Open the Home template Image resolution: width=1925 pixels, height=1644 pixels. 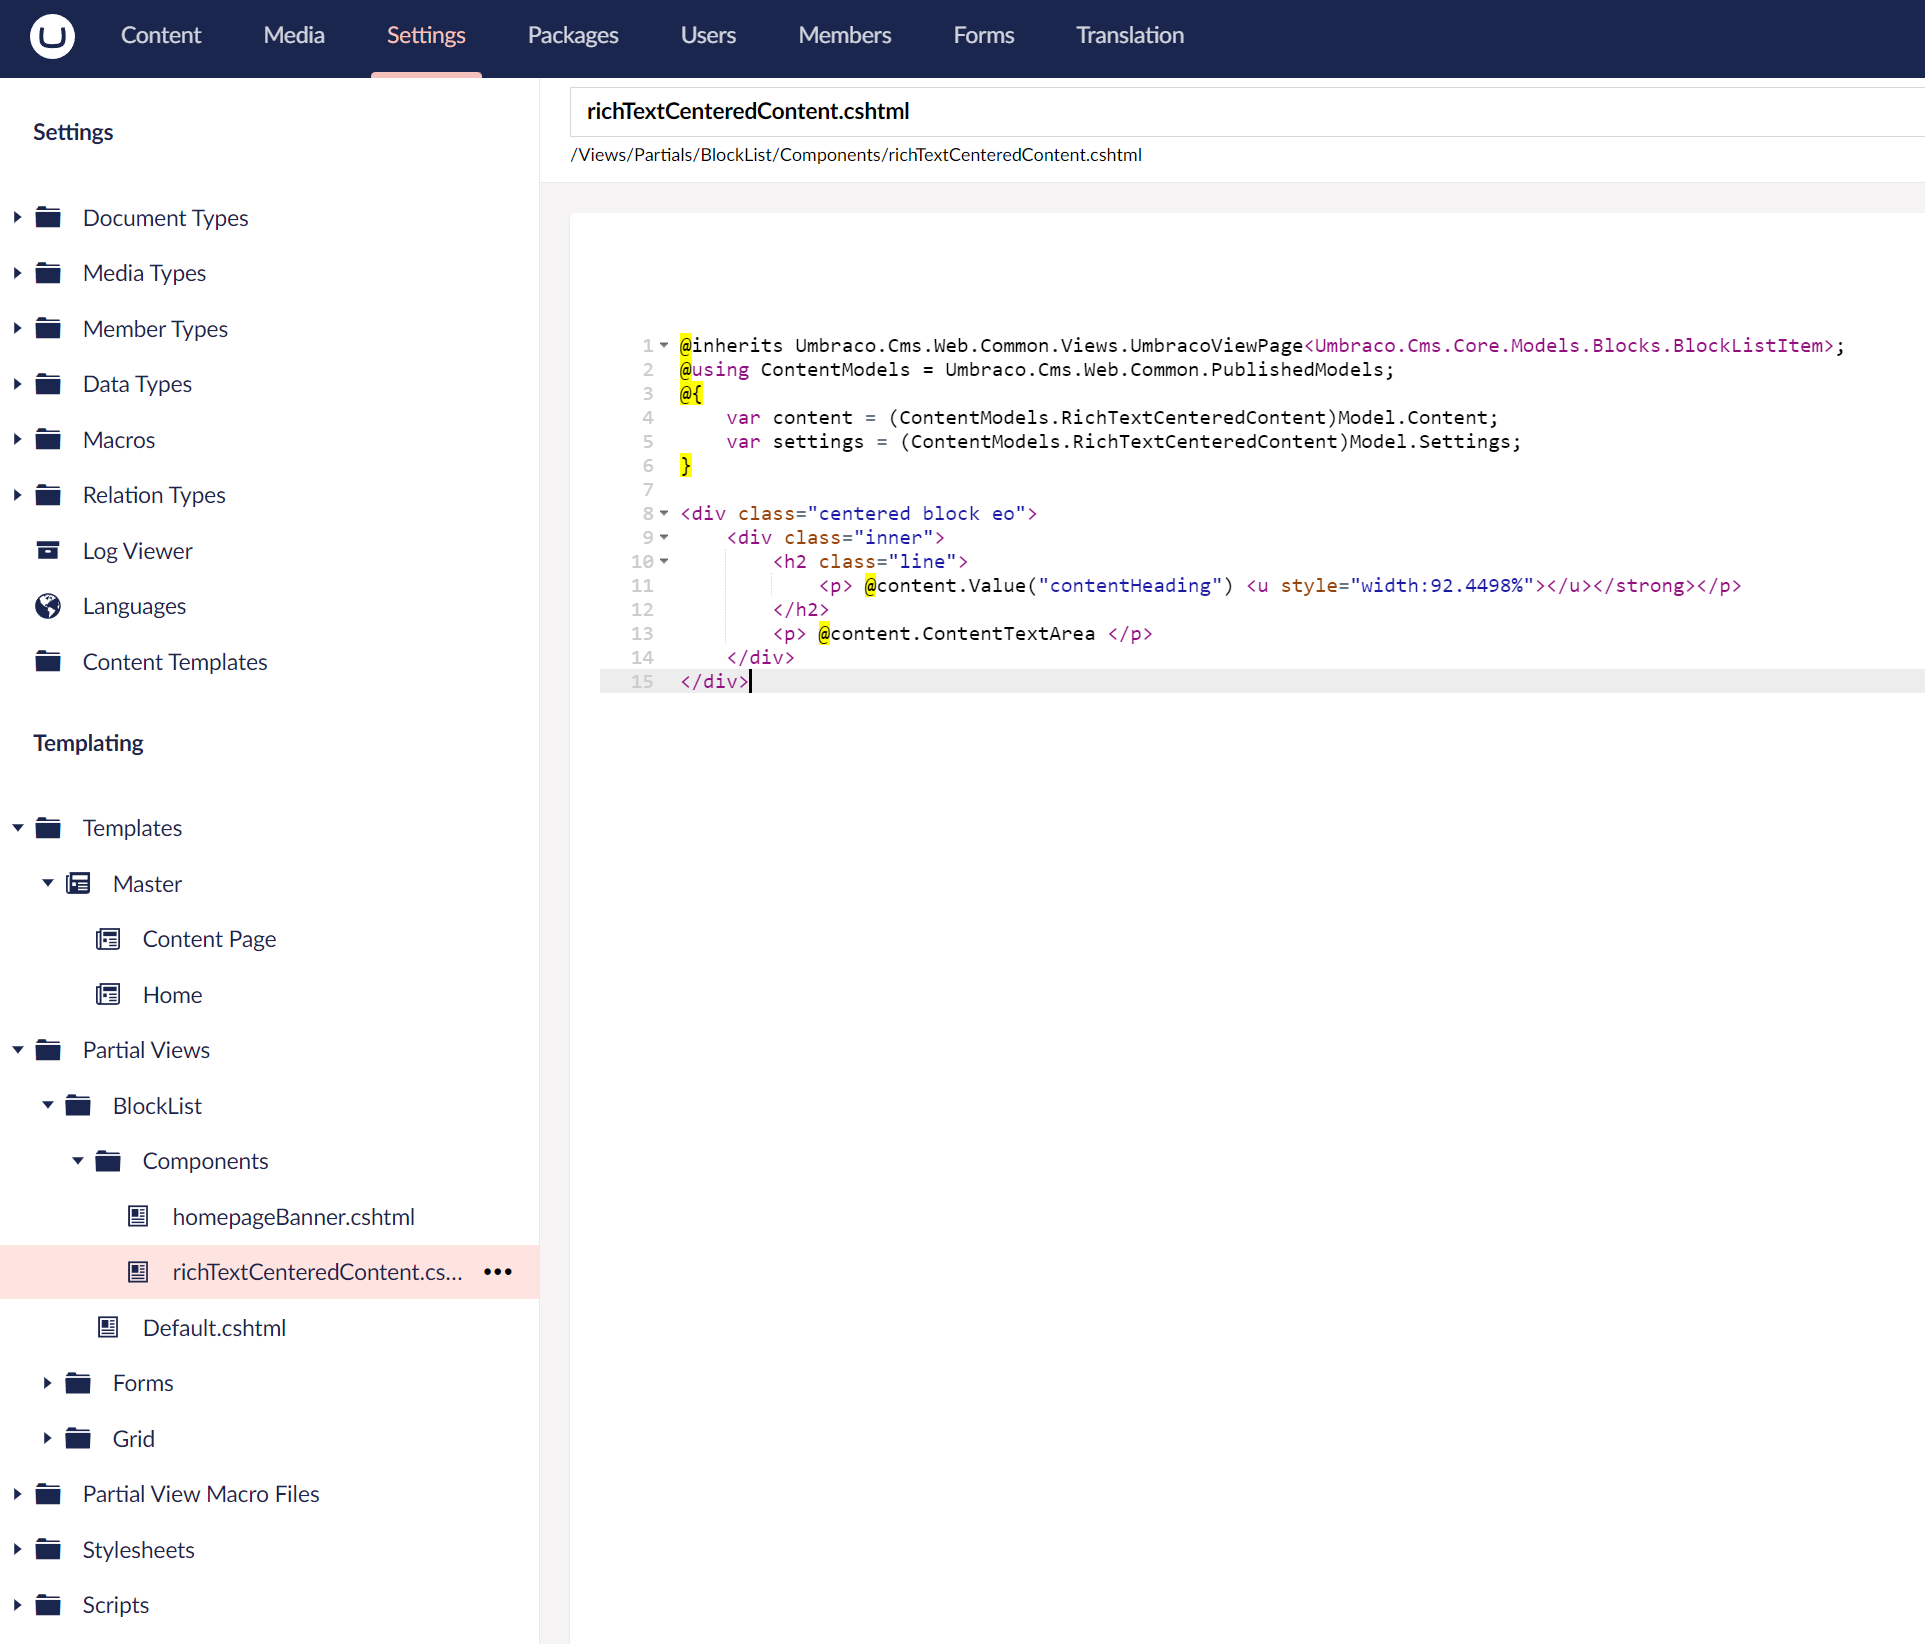172,994
